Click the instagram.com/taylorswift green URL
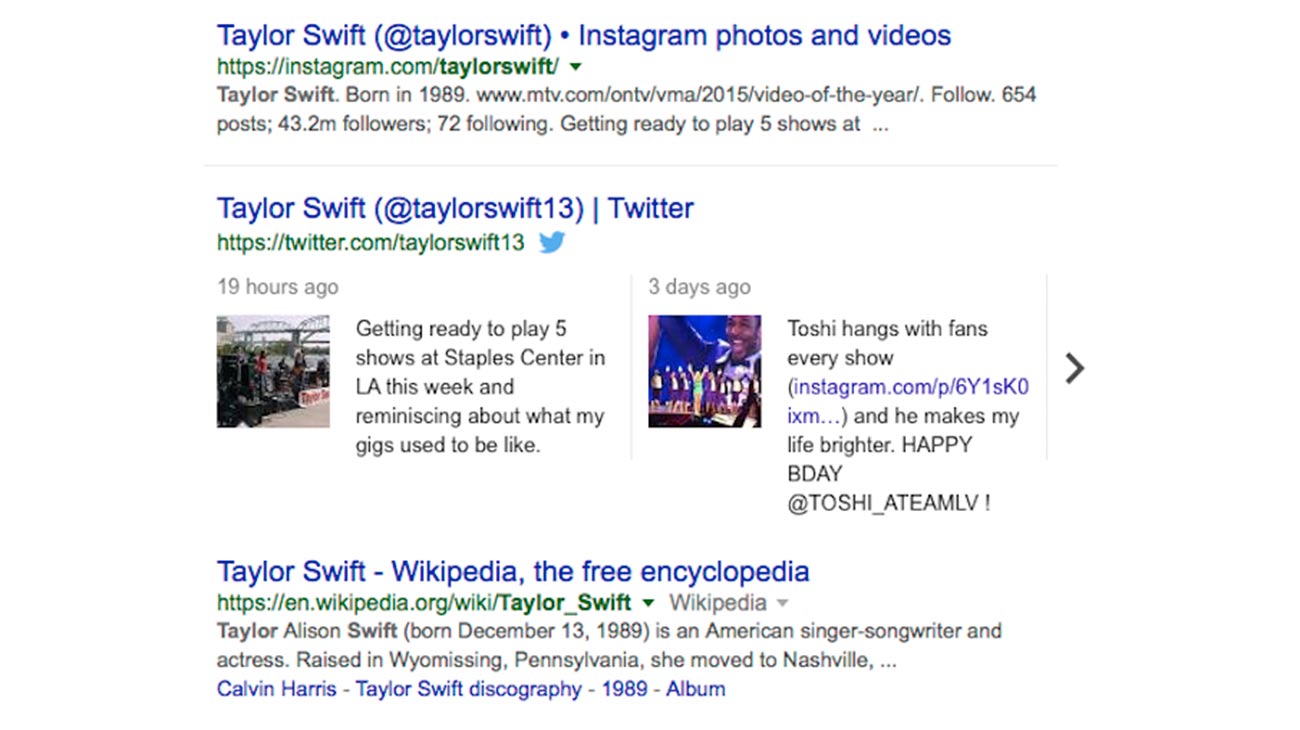This screenshot has height=730, width=1300. click(386, 67)
